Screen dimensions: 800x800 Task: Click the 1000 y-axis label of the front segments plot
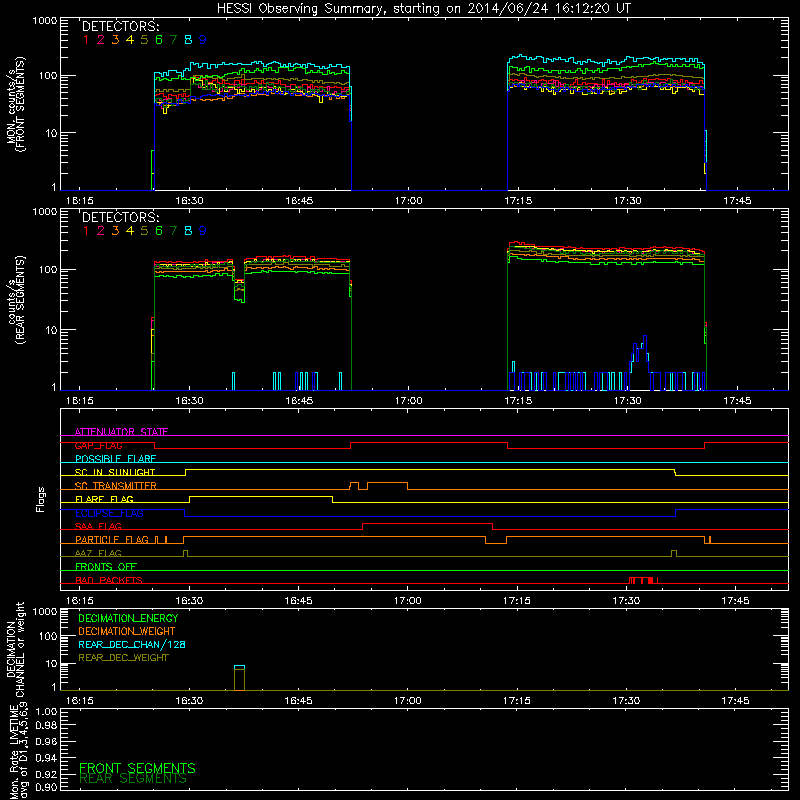point(44,21)
